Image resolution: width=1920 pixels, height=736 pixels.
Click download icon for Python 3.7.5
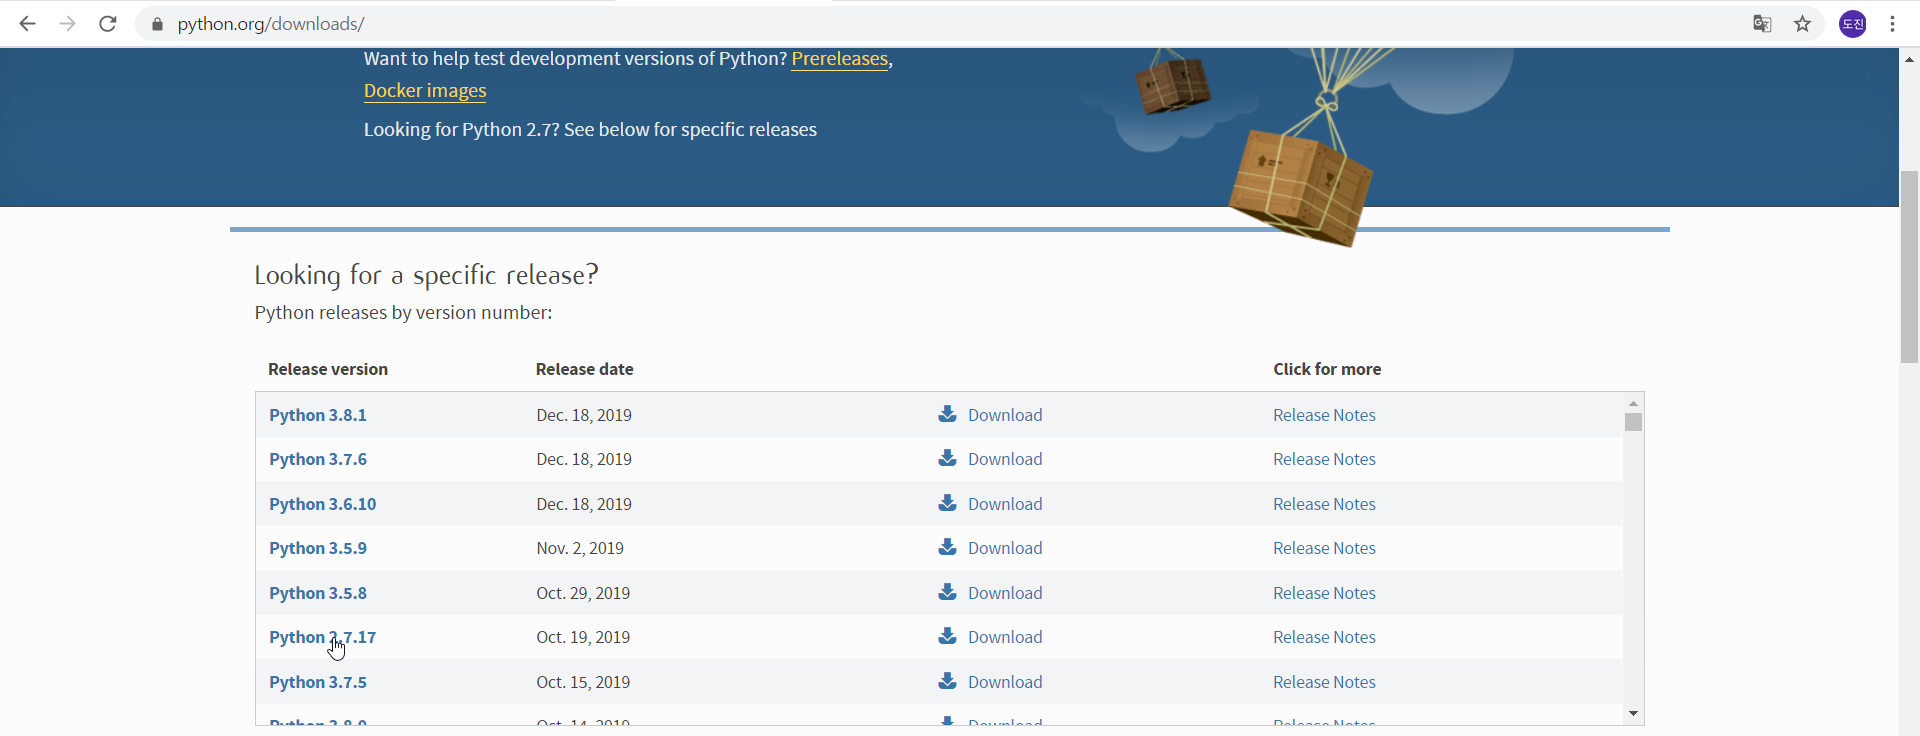pyautogui.click(x=947, y=681)
